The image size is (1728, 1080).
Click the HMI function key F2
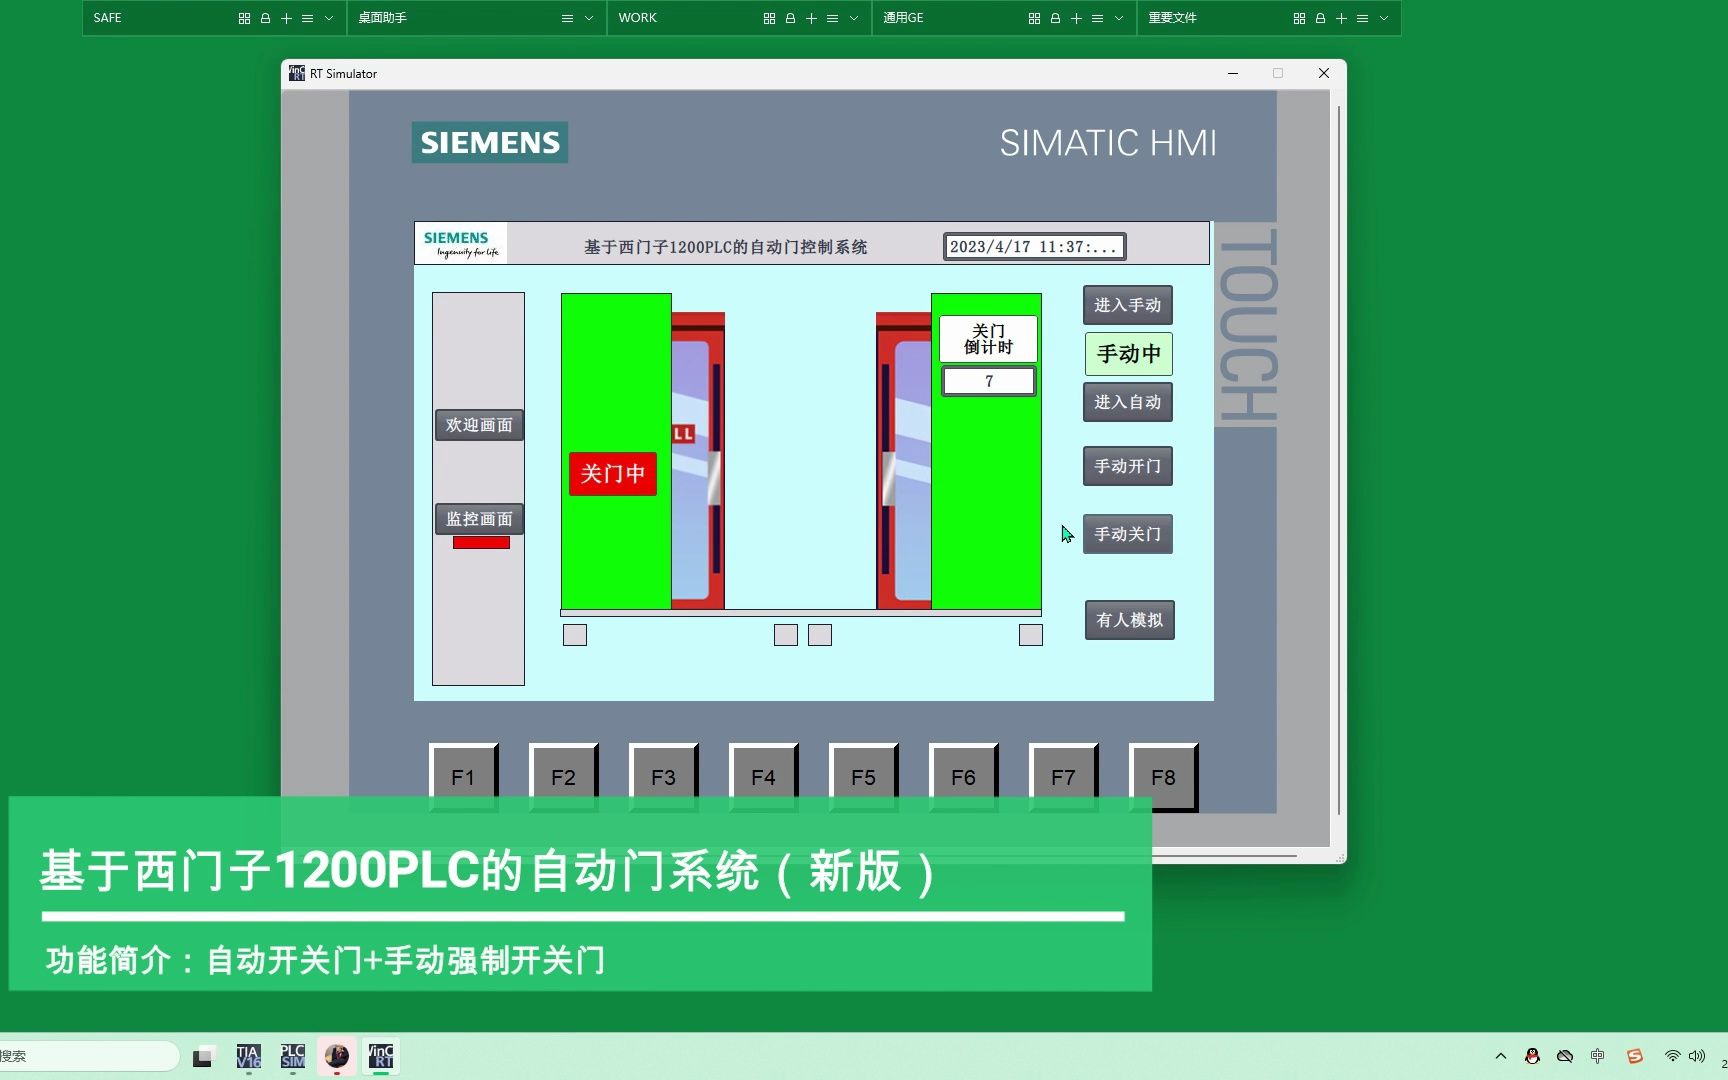click(x=563, y=777)
